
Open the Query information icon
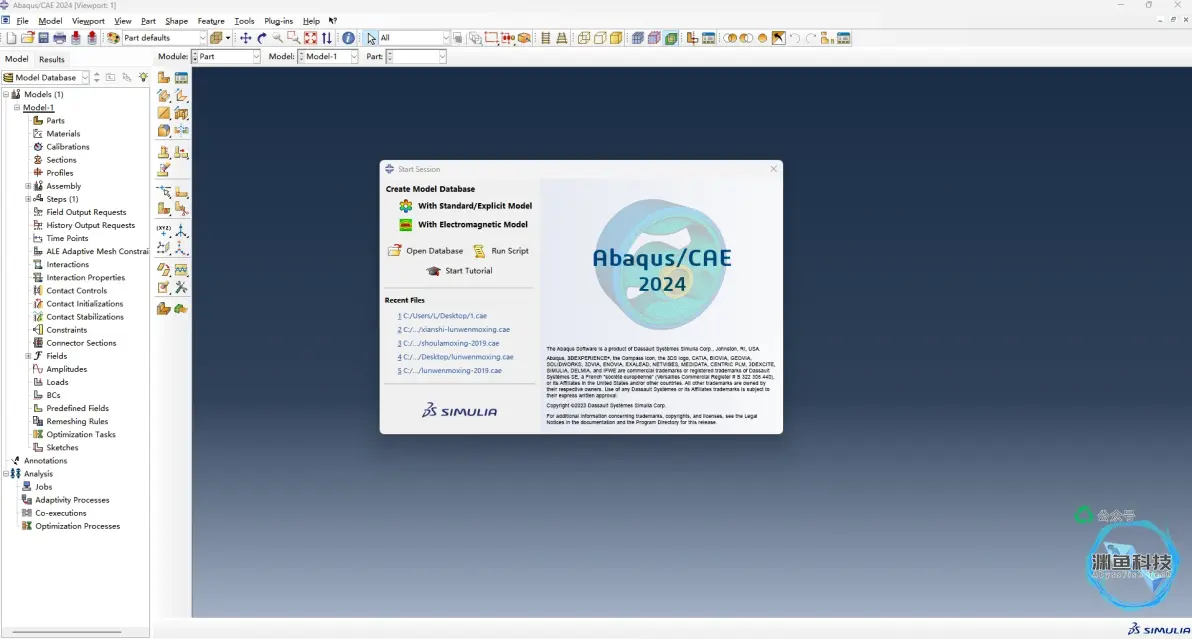(x=348, y=38)
